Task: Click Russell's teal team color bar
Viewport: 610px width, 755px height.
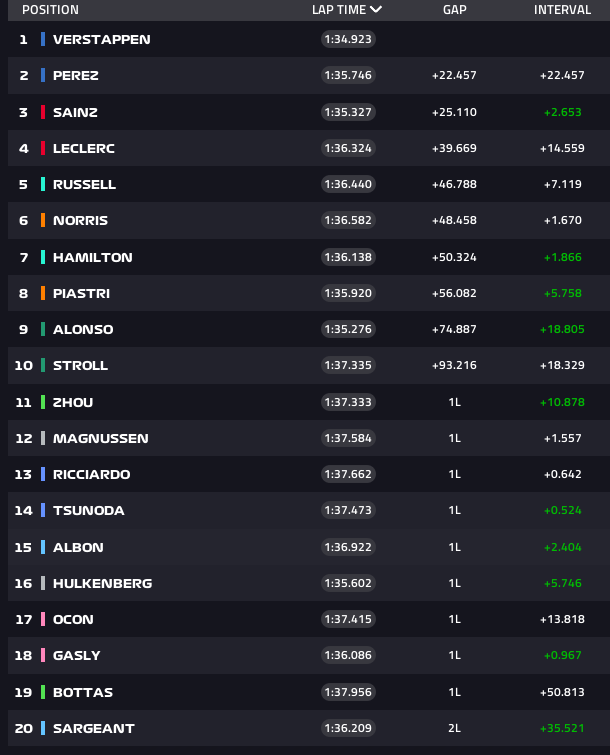Action: [43, 184]
